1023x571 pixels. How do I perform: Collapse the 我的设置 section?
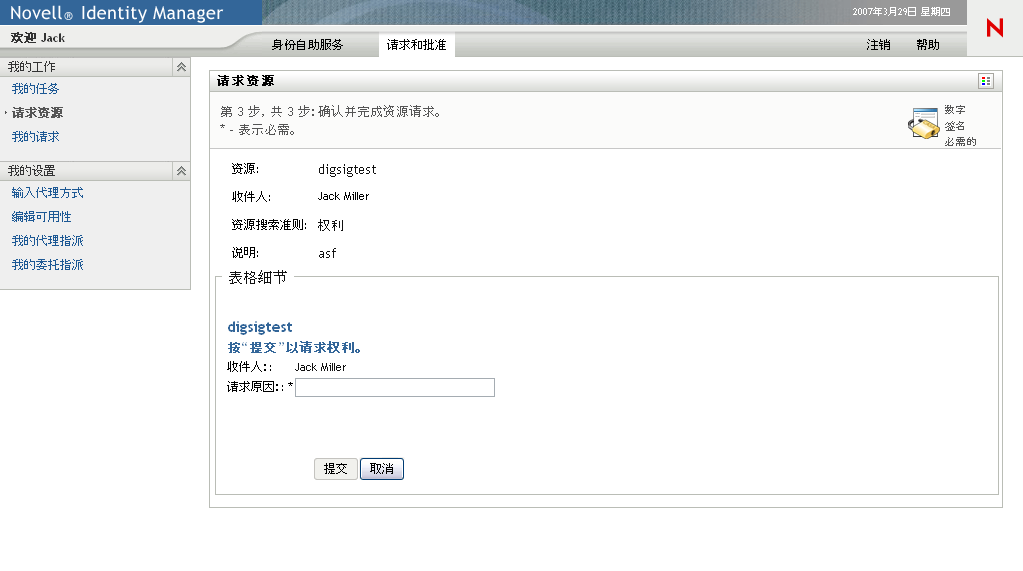tap(181, 171)
